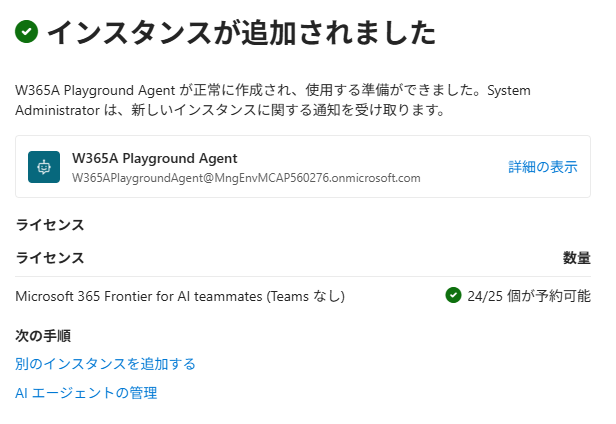This screenshot has height=424, width=616.
Task: Click the 24/25 個が予約可能 status text
Action: click(x=529, y=296)
